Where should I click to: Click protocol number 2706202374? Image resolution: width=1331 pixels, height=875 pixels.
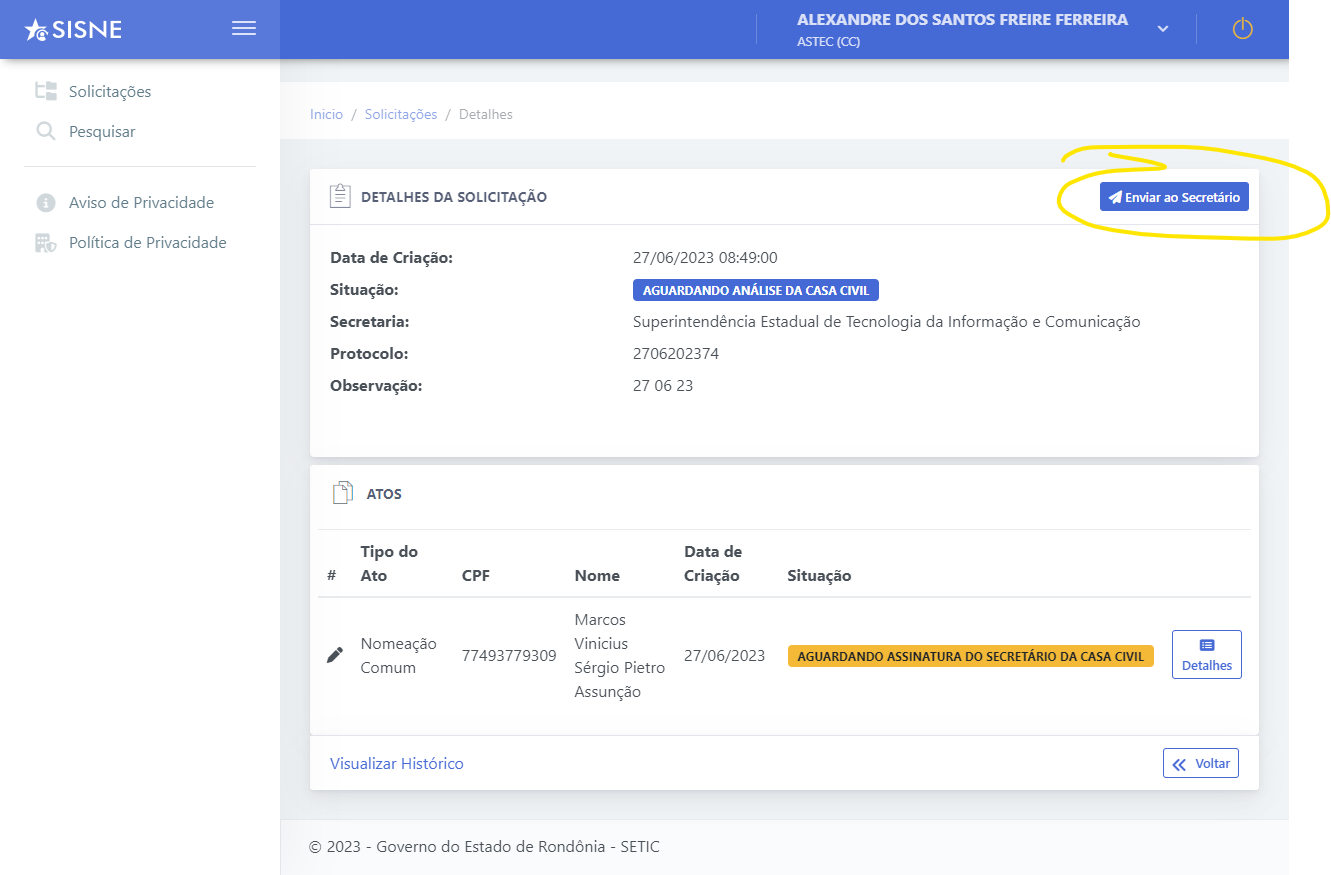pyautogui.click(x=676, y=353)
